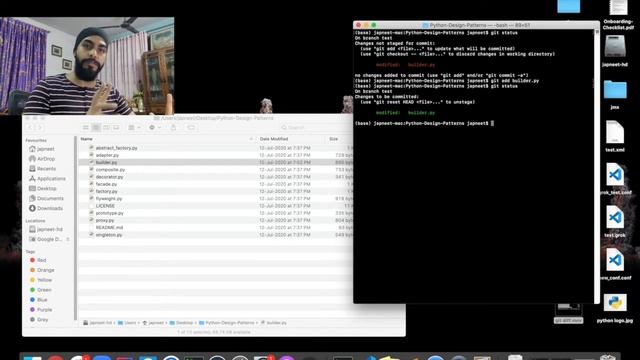Toggle the Name column sort direction arrow

coord(251,139)
